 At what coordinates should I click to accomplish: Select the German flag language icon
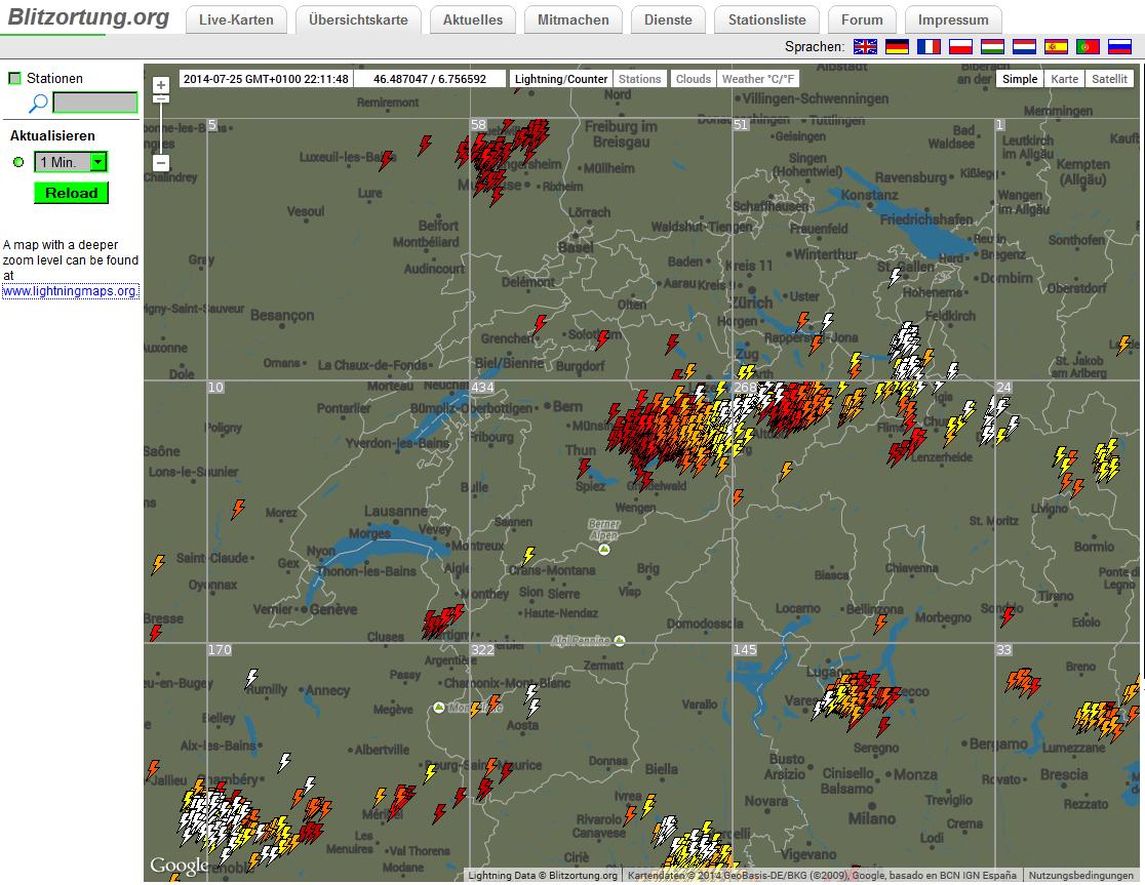tap(897, 47)
